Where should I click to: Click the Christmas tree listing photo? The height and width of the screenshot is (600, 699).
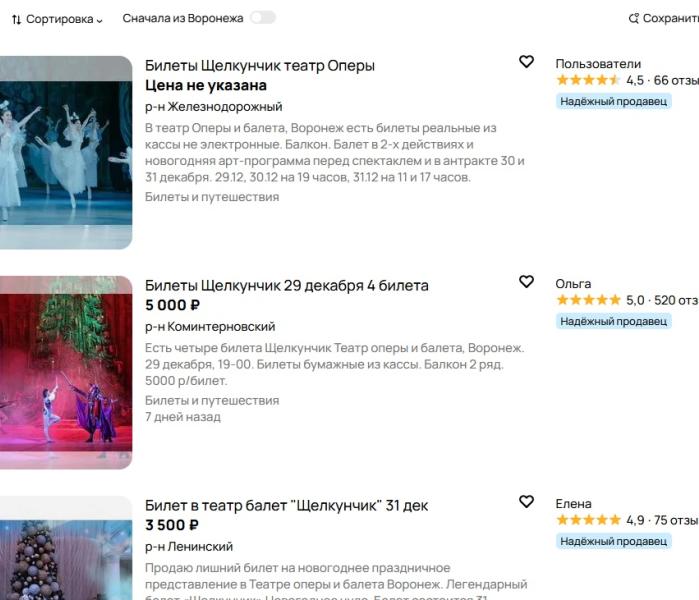pyautogui.click(x=66, y=550)
